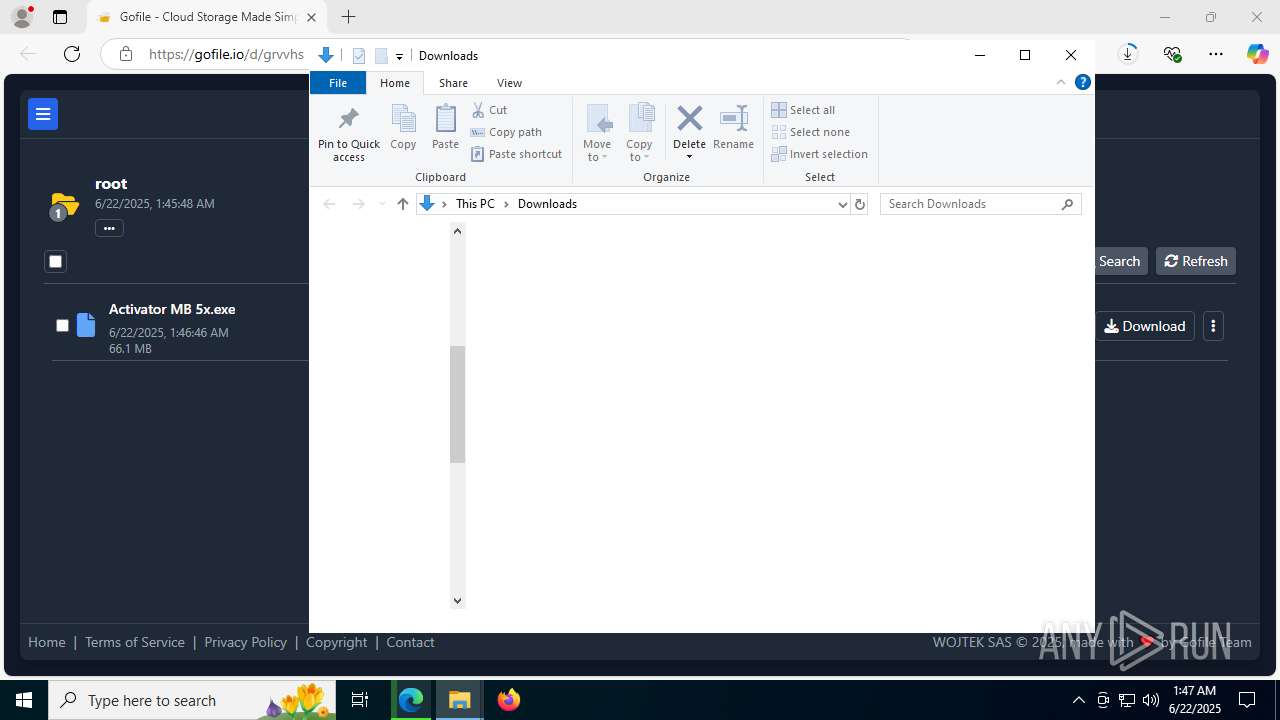Open the Windows Start menu
1280x720 pixels.
[x=24, y=700]
